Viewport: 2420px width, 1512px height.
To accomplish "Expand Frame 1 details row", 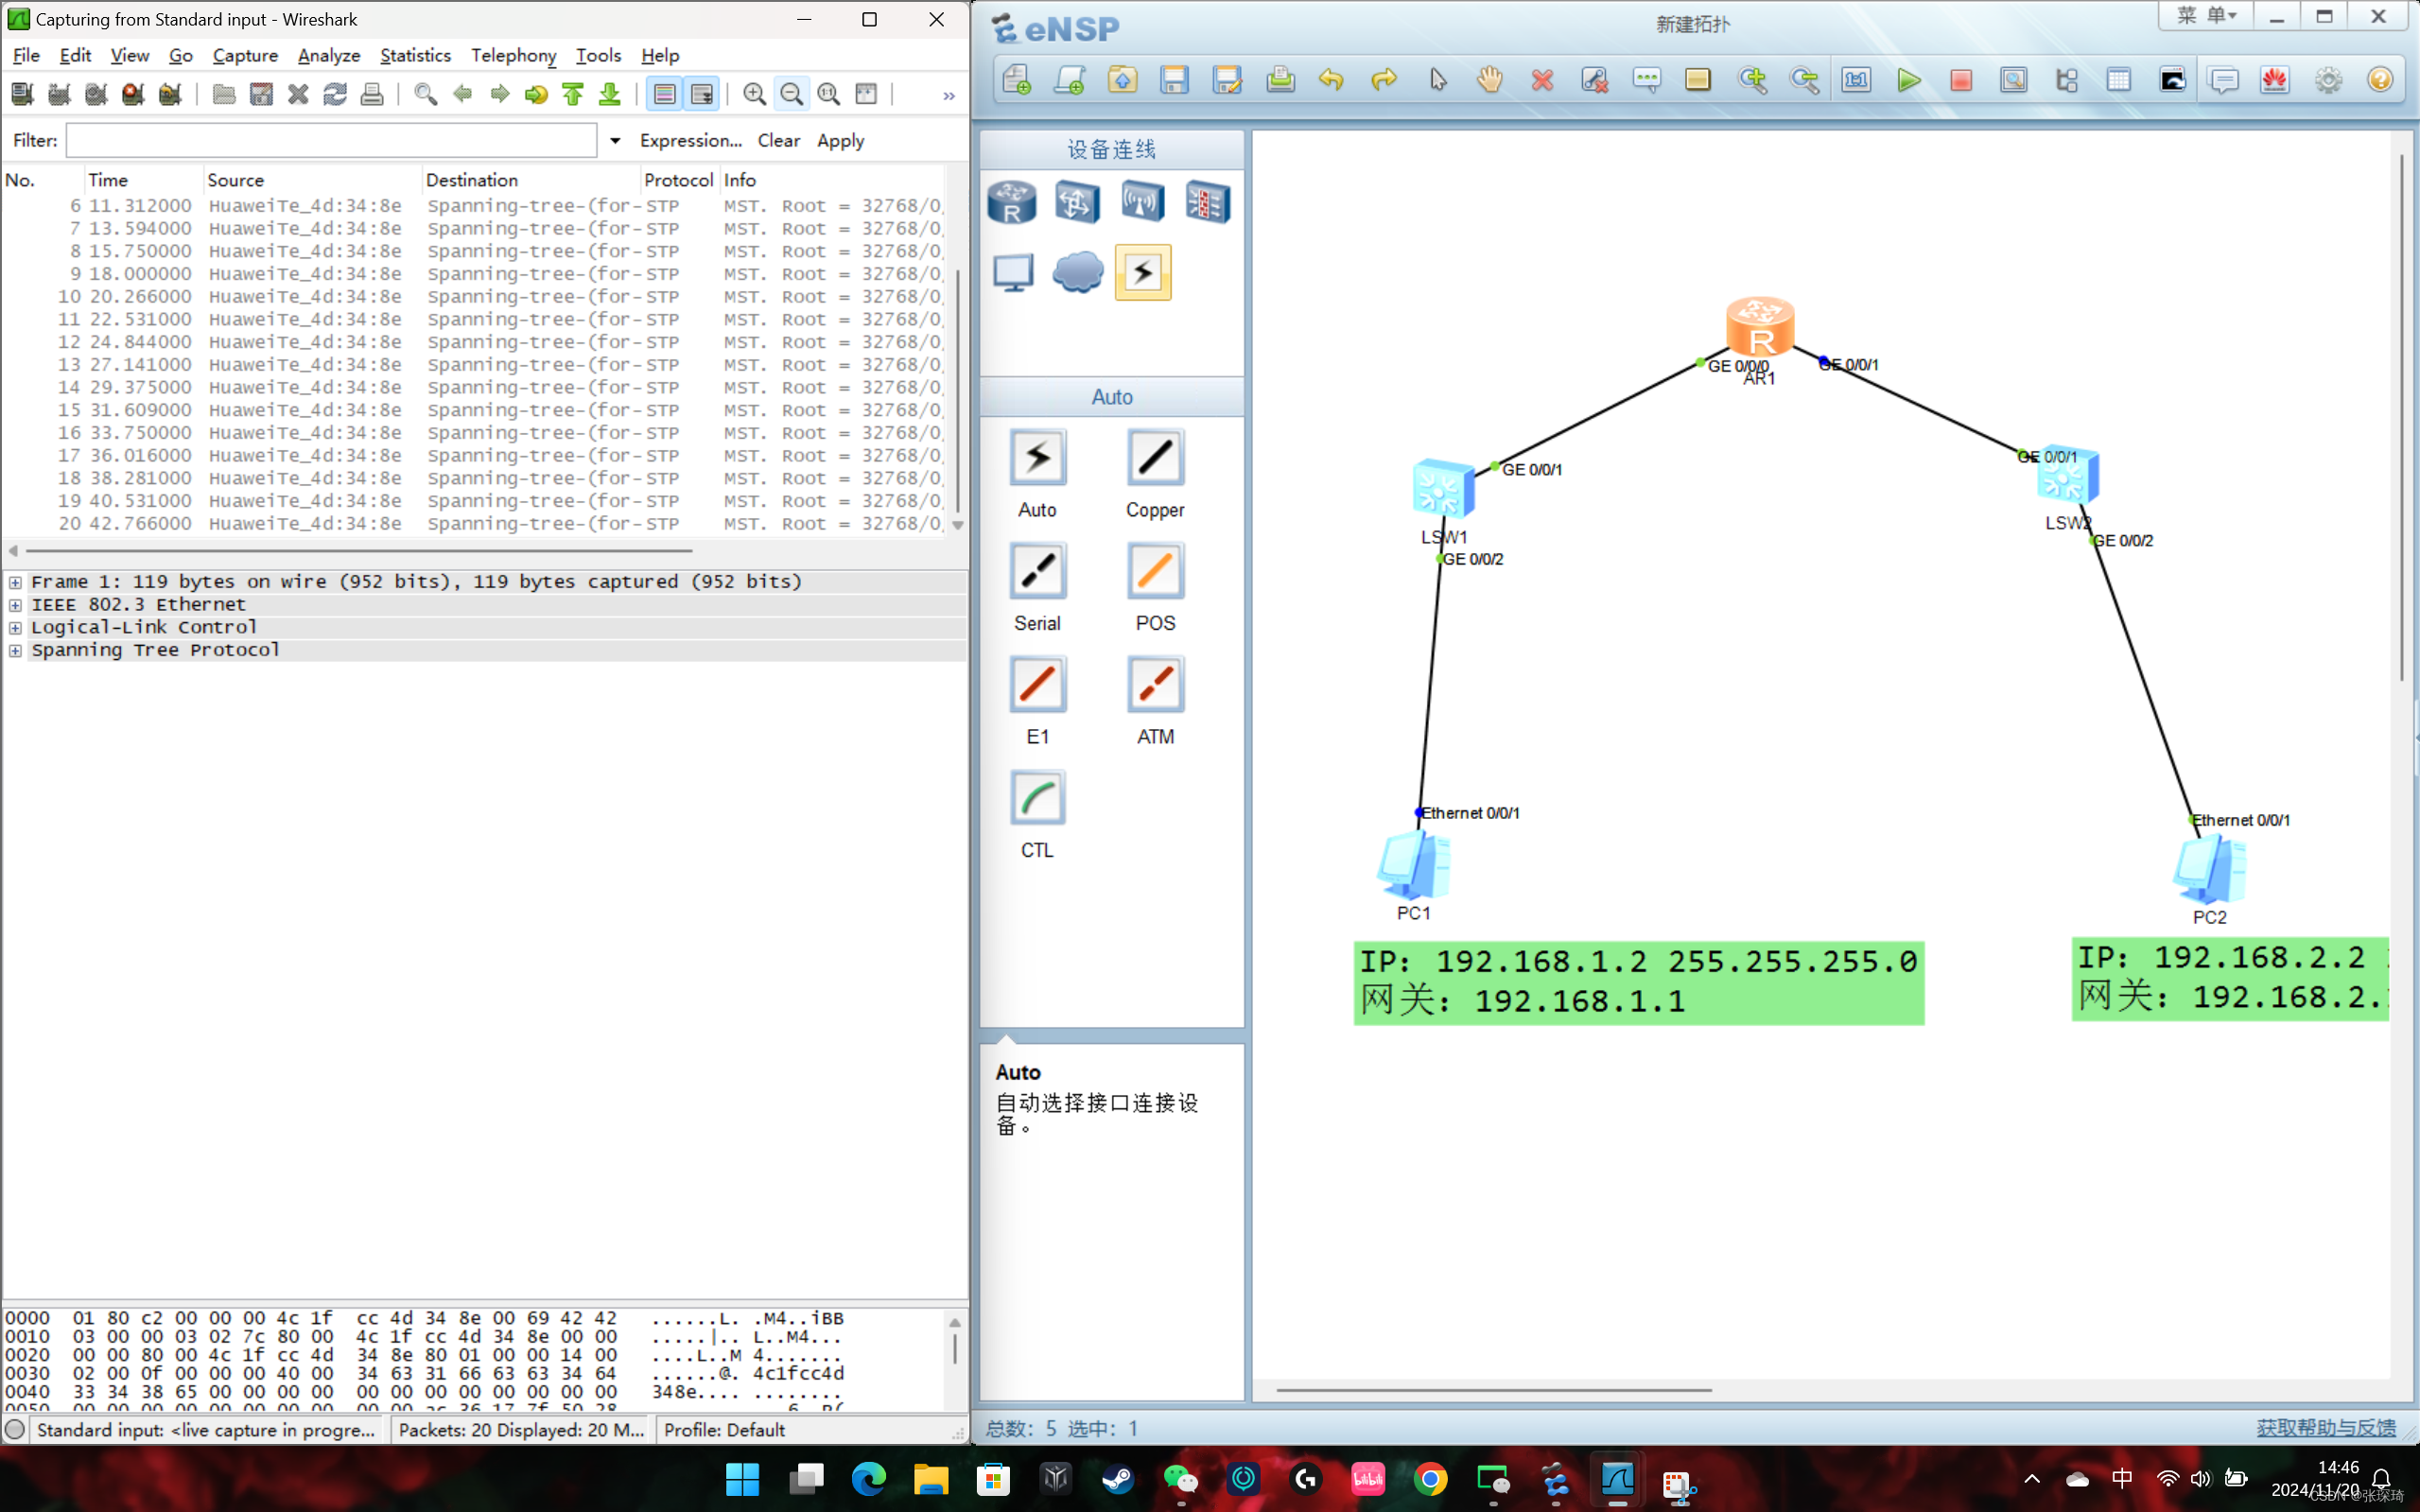I will pyautogui.click(x=15, y=582).
